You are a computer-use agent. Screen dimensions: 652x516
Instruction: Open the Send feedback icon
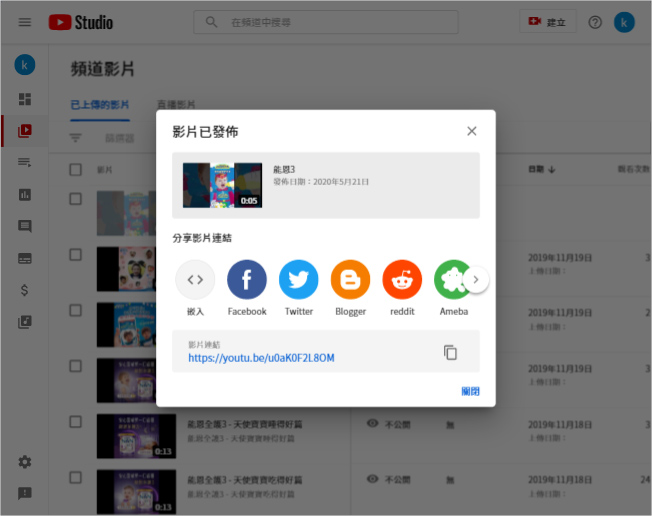(x=25, y=493)
